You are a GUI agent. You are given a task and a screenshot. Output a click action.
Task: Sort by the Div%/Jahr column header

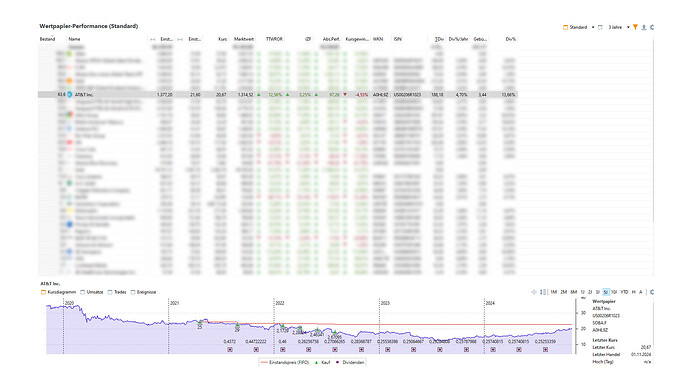458,39
